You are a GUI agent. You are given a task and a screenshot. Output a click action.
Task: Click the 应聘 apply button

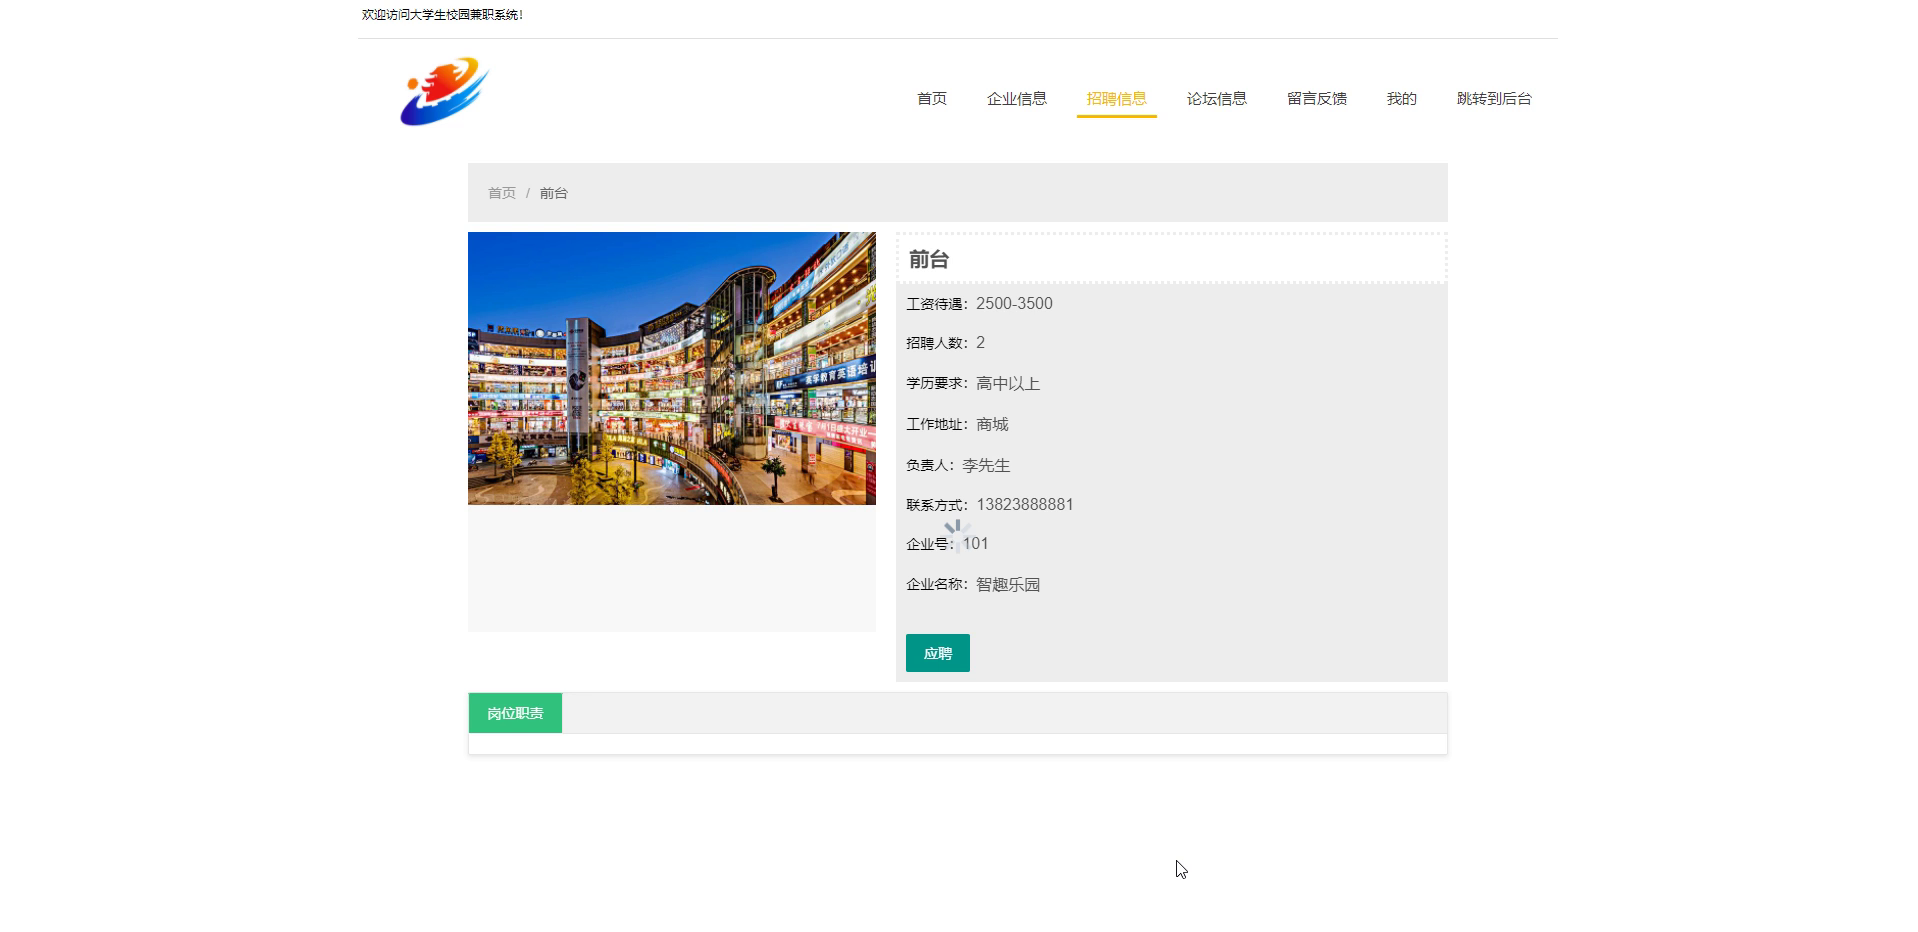pos(937,653)
